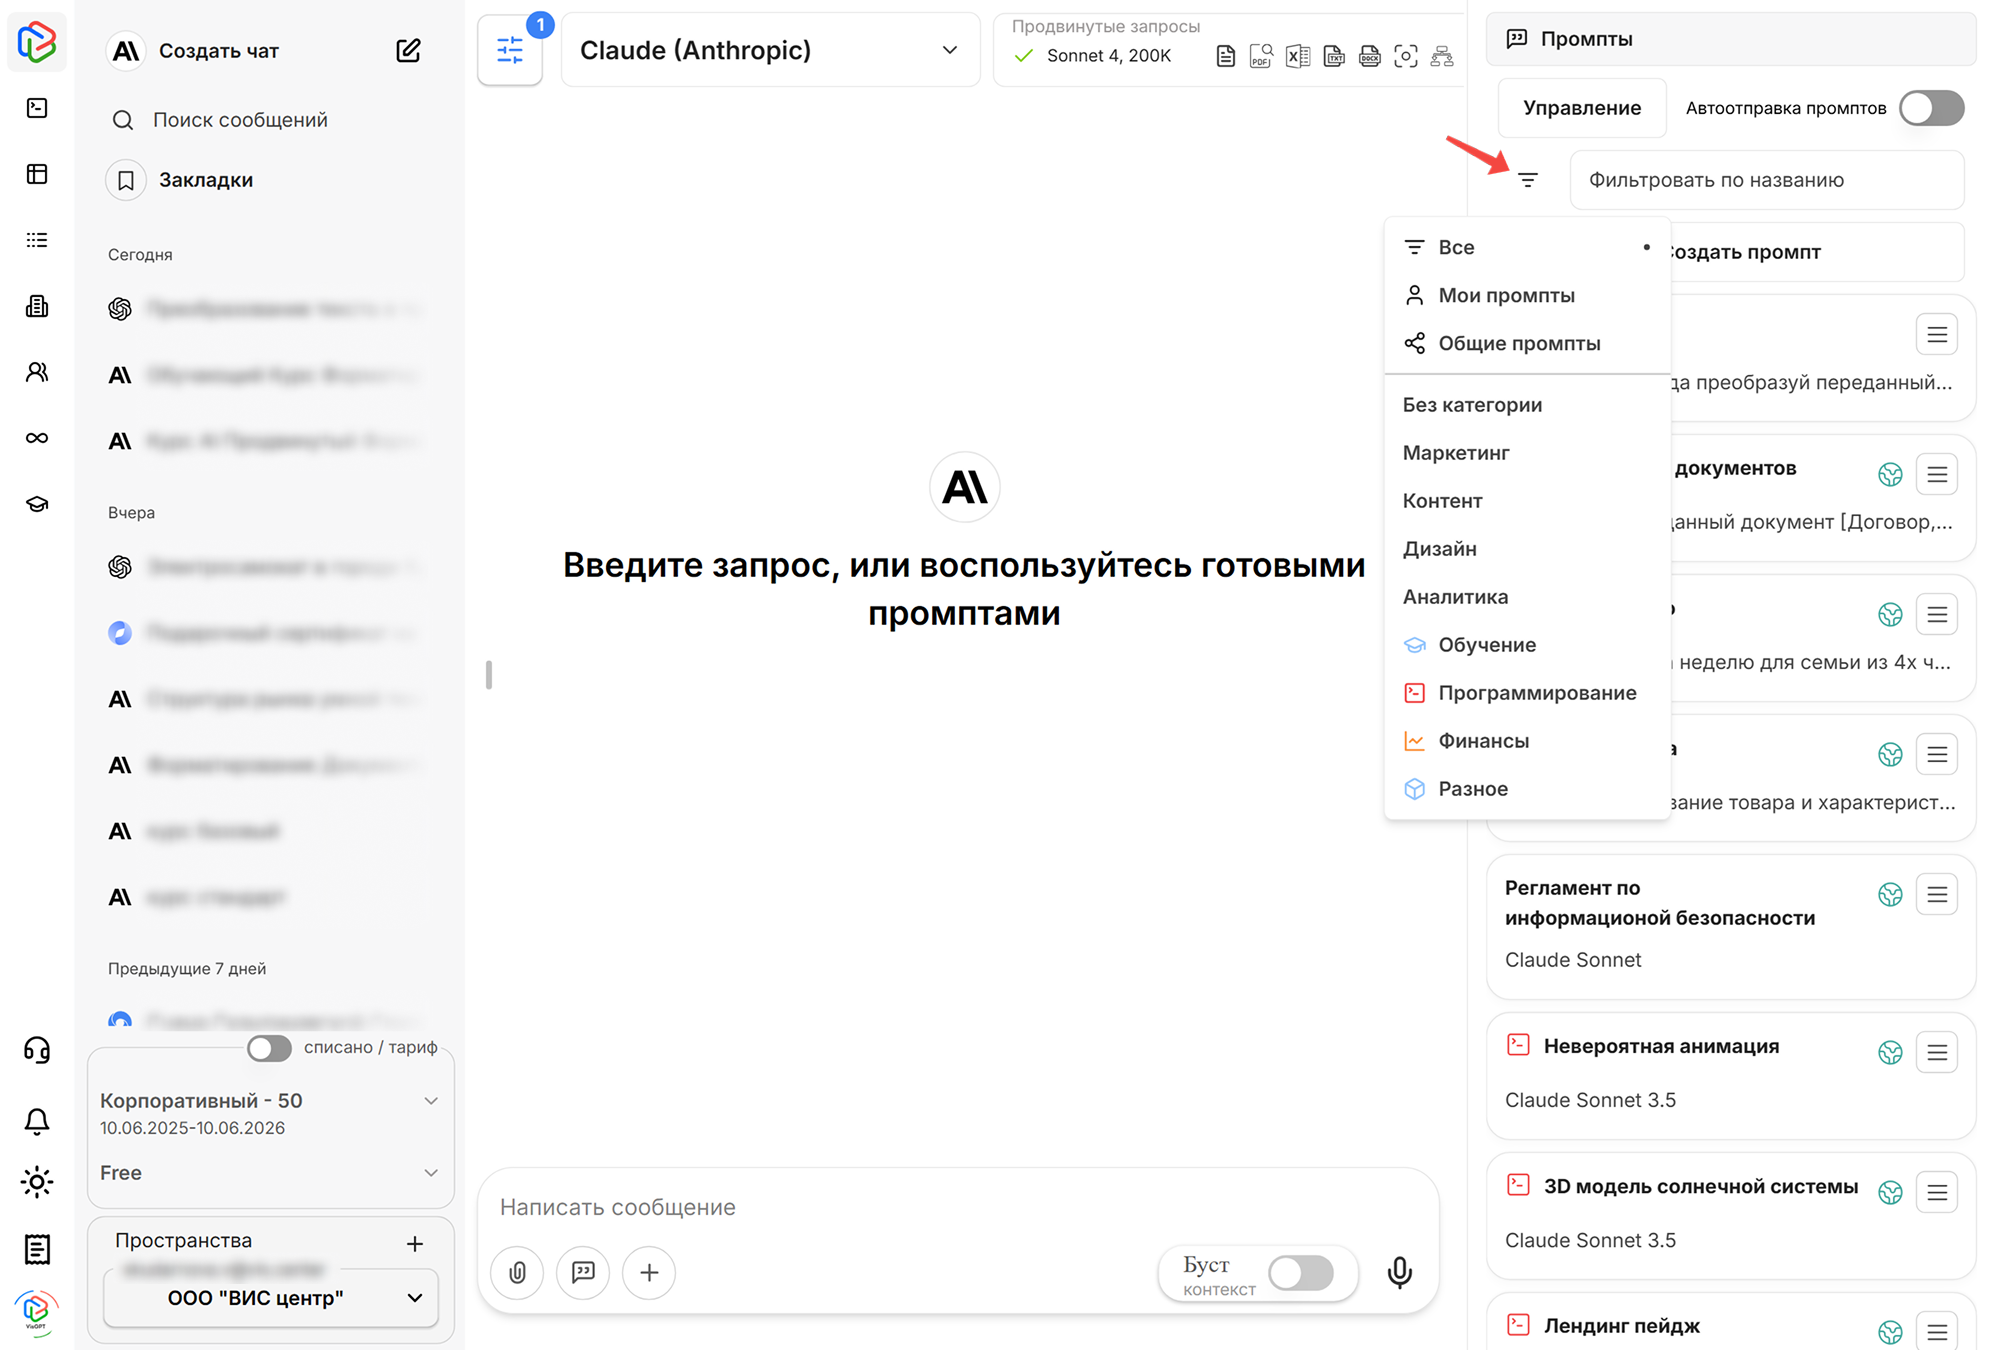Open the list icon in left sidebar
Image resolution: width=1995 pixels, height=1350 pixels.
37,240
